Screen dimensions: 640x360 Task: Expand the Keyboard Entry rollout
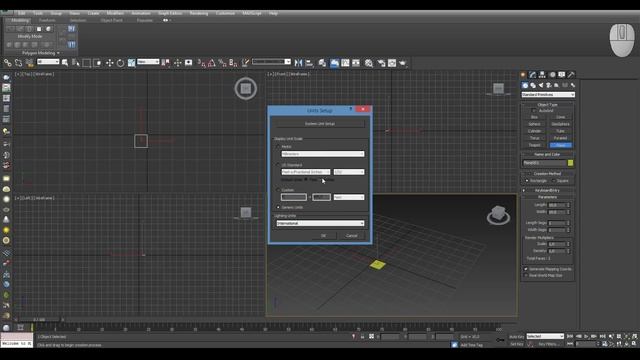click(547, 191)
